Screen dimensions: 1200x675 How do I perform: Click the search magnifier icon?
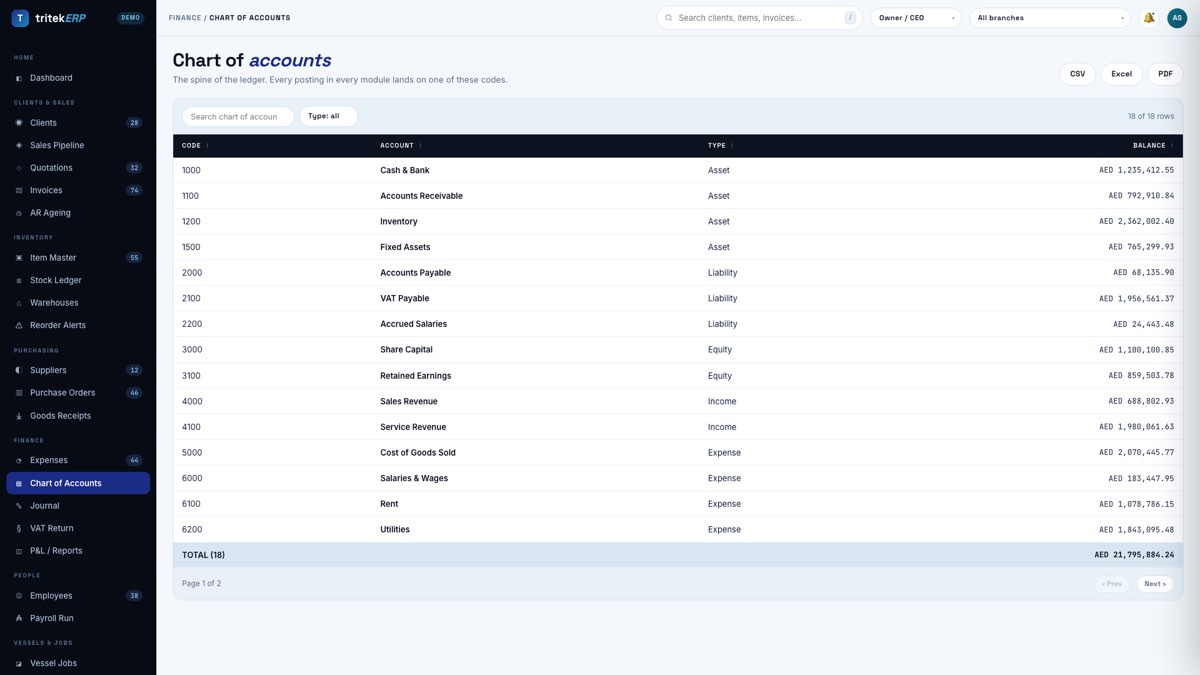tap(669, 18)
